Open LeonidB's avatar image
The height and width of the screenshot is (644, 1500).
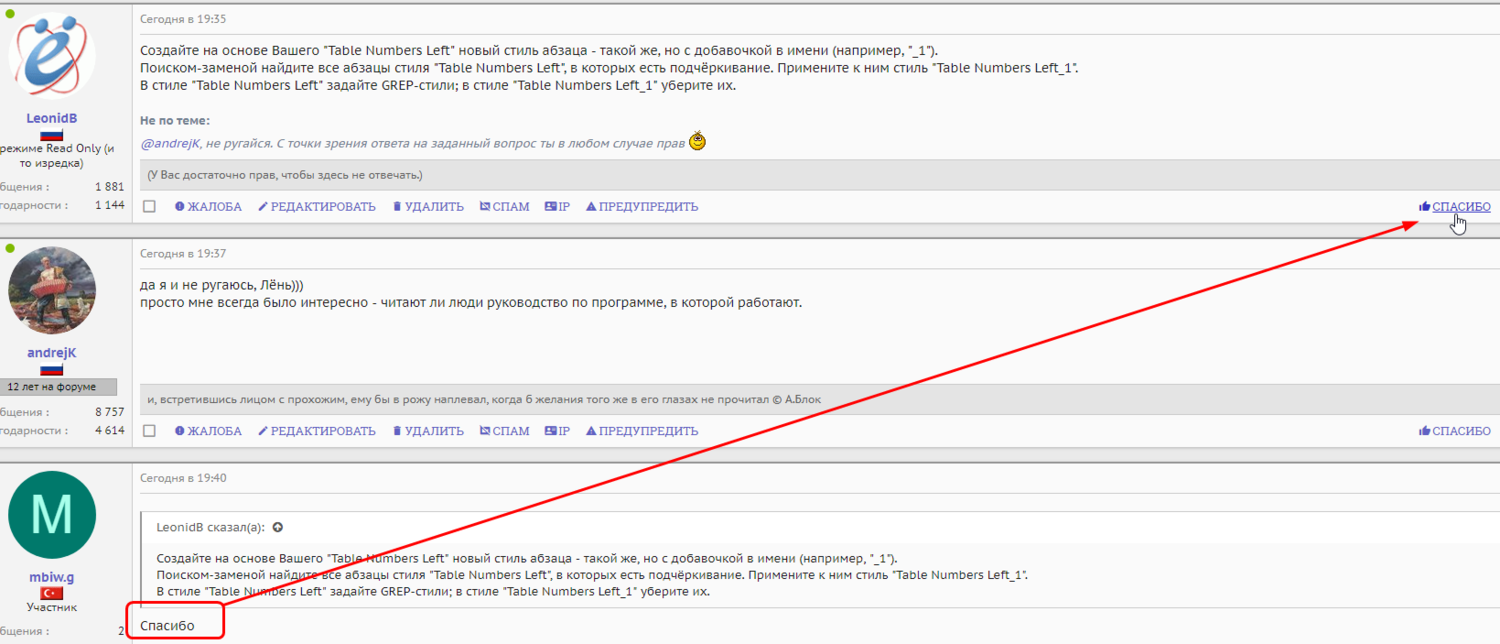pos(52,55)
